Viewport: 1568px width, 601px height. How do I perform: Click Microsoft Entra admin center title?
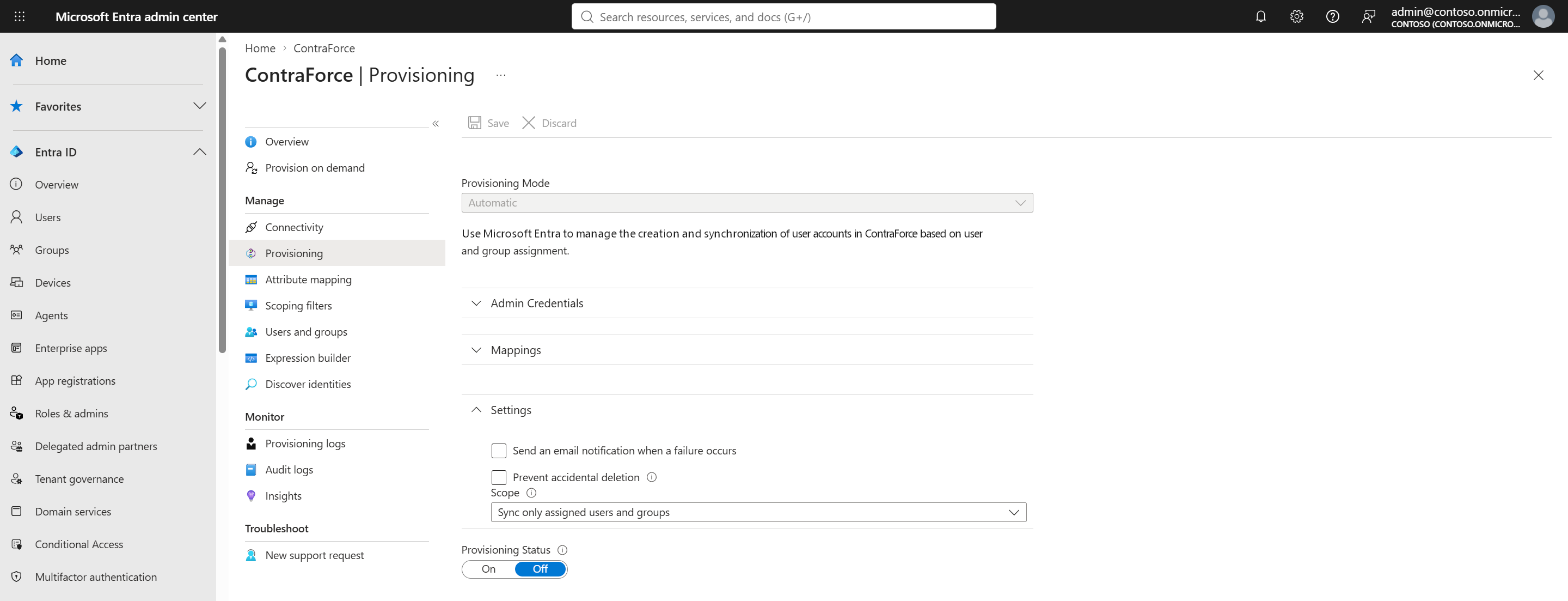click(x=137, y=17)
